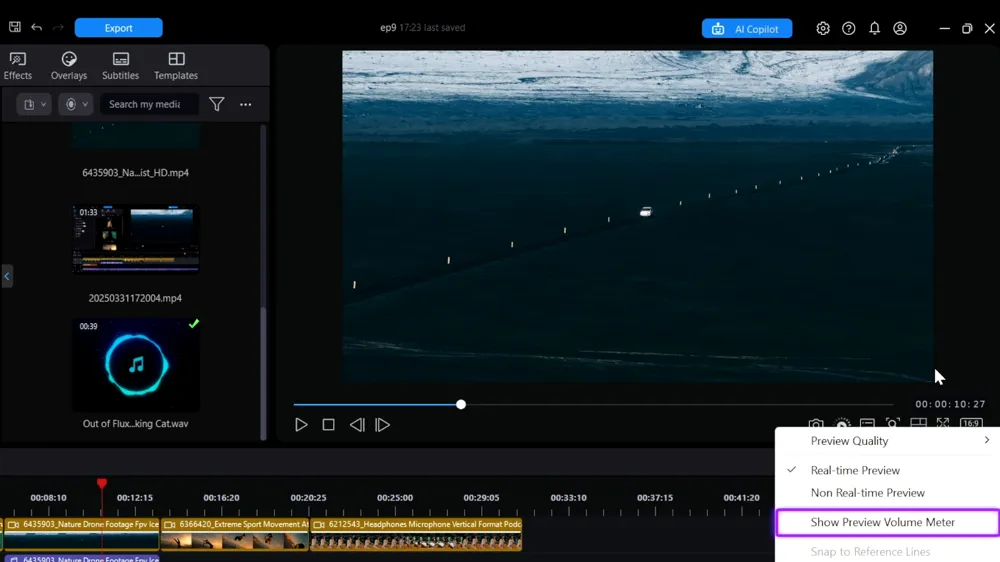Save the project with the disk icon
This screenshot has height=562, width=1000.
(15, 27)
